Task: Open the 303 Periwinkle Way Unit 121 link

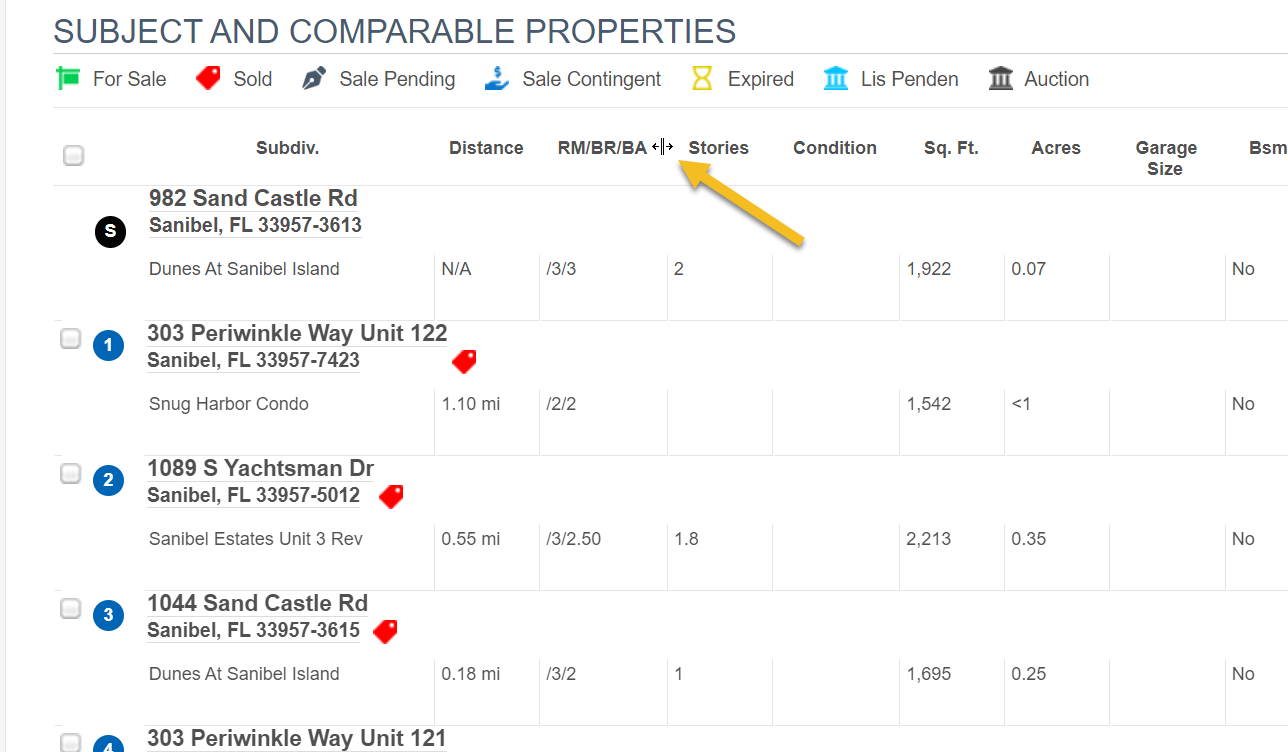Action: pyautogui.click(x=297, y=738)
